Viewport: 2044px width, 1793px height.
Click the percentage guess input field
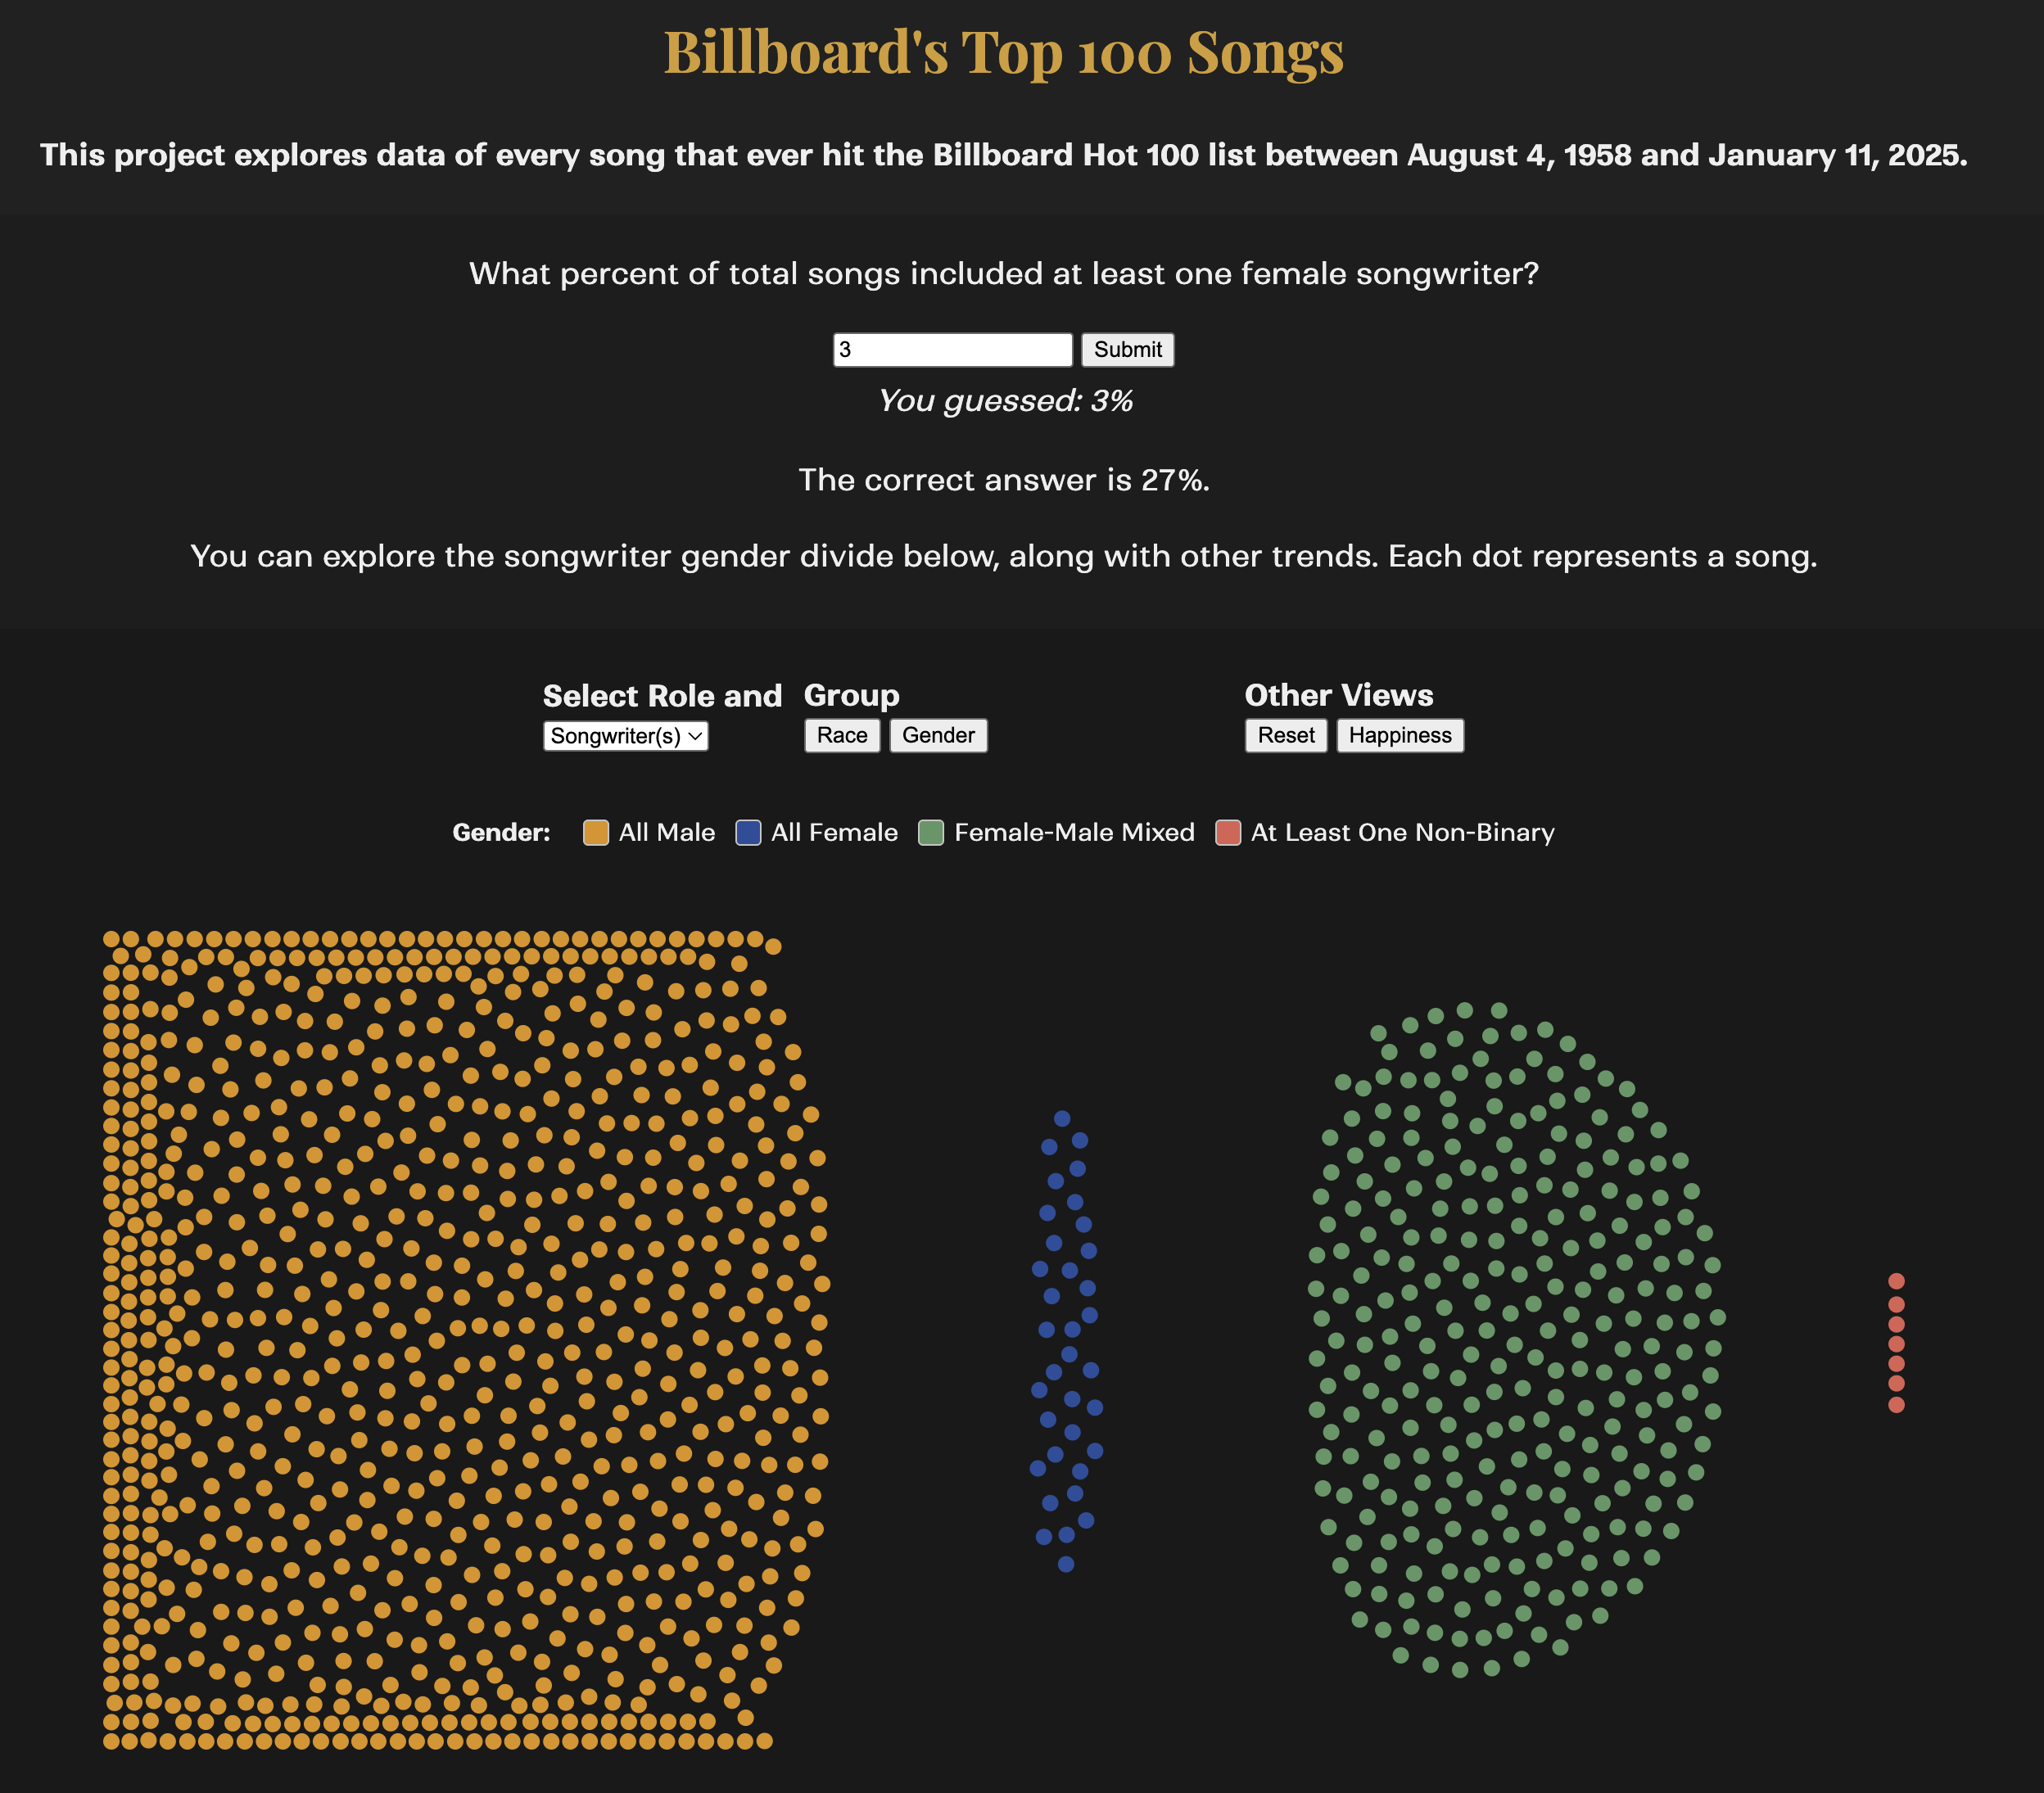pos(952,350)
